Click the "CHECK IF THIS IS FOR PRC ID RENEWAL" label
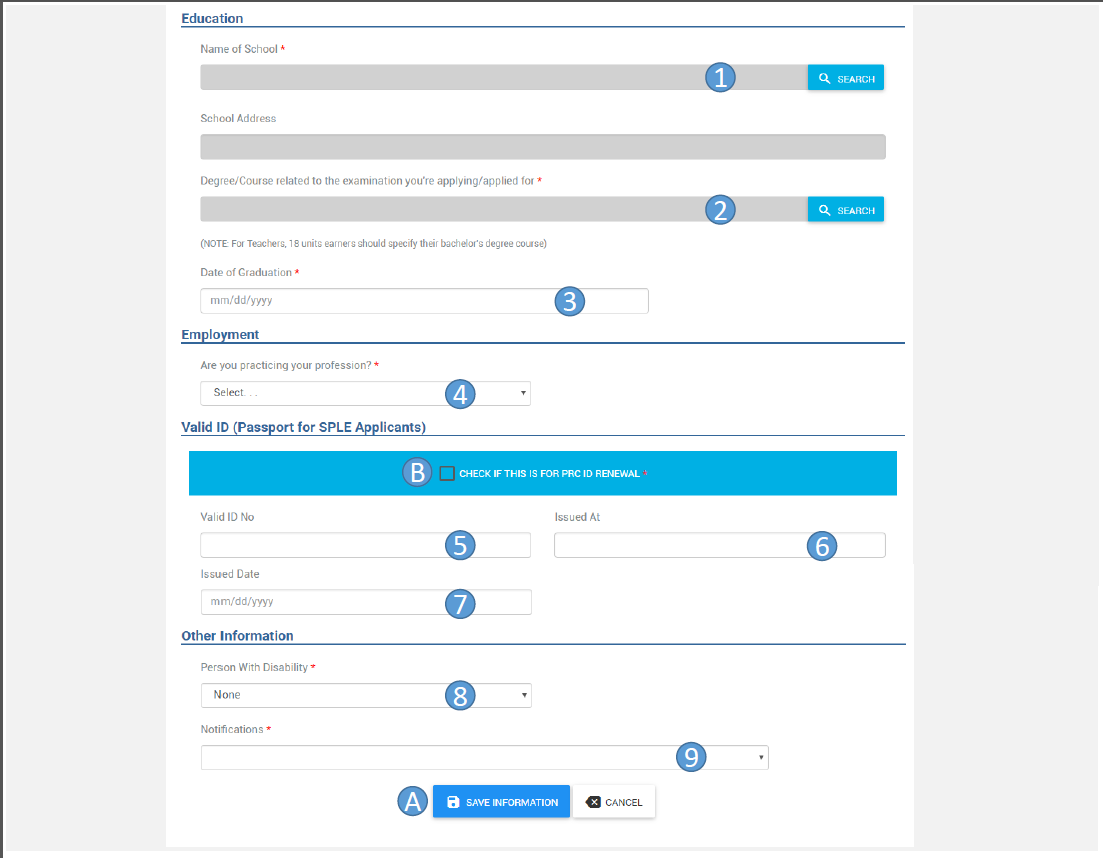Viewport: 1103px width, 858px height. [x=549, y=473]
